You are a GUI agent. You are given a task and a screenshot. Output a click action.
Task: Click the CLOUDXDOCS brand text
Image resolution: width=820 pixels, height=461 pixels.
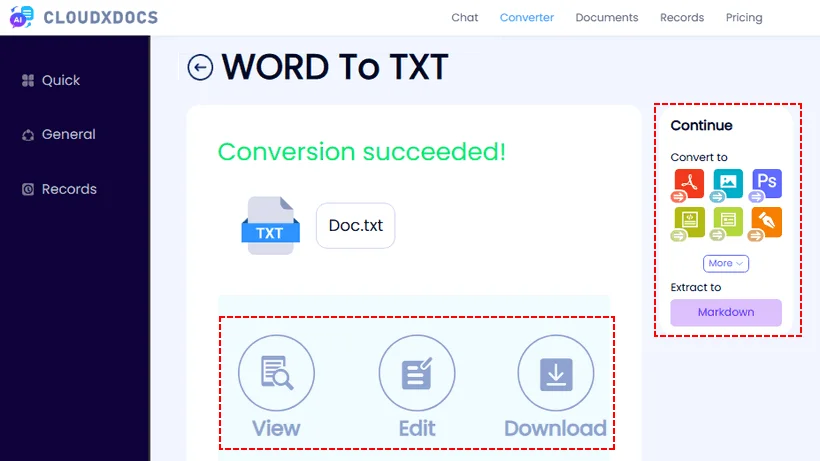(x=100, y=18)
